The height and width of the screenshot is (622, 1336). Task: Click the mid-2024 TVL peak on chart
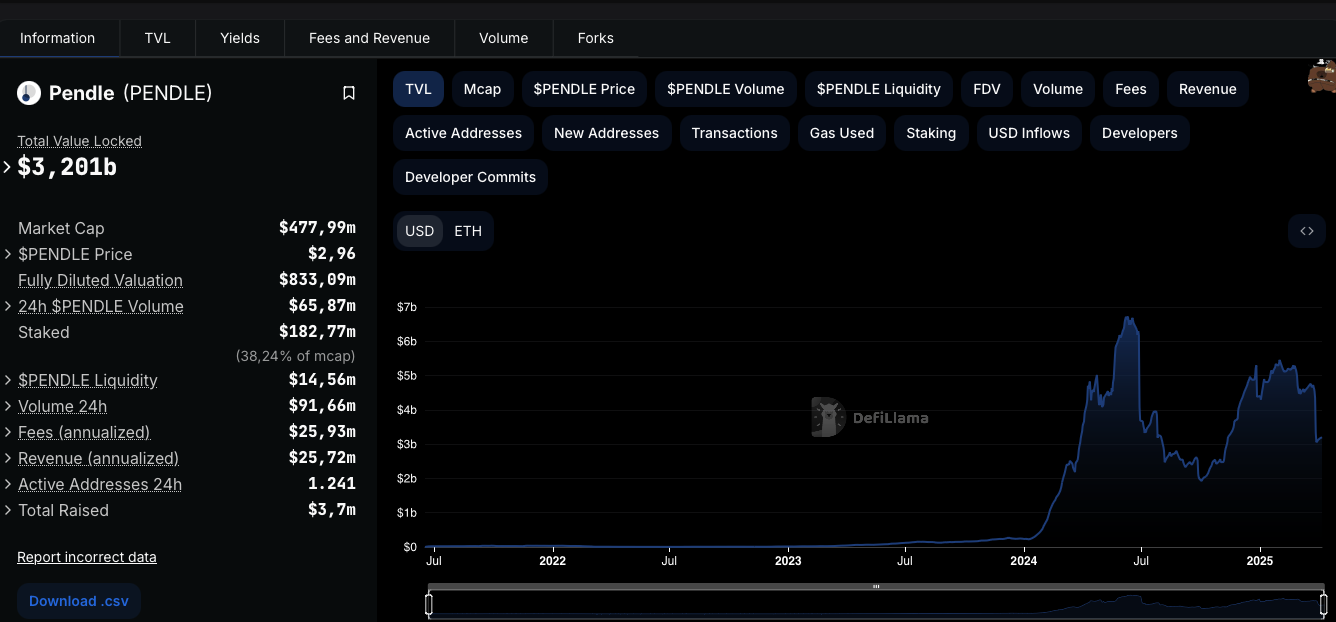pos(1128,318)
